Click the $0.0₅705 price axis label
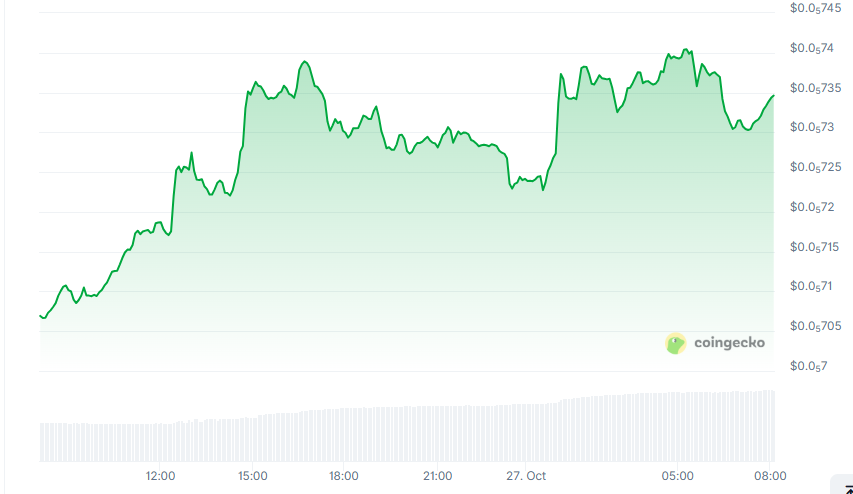The image size is (853, 494). click(814, 326)
